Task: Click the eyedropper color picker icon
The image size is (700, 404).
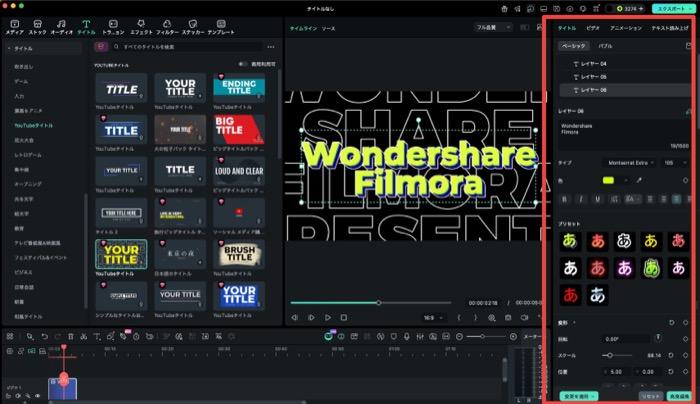Action: coord(639,180)
